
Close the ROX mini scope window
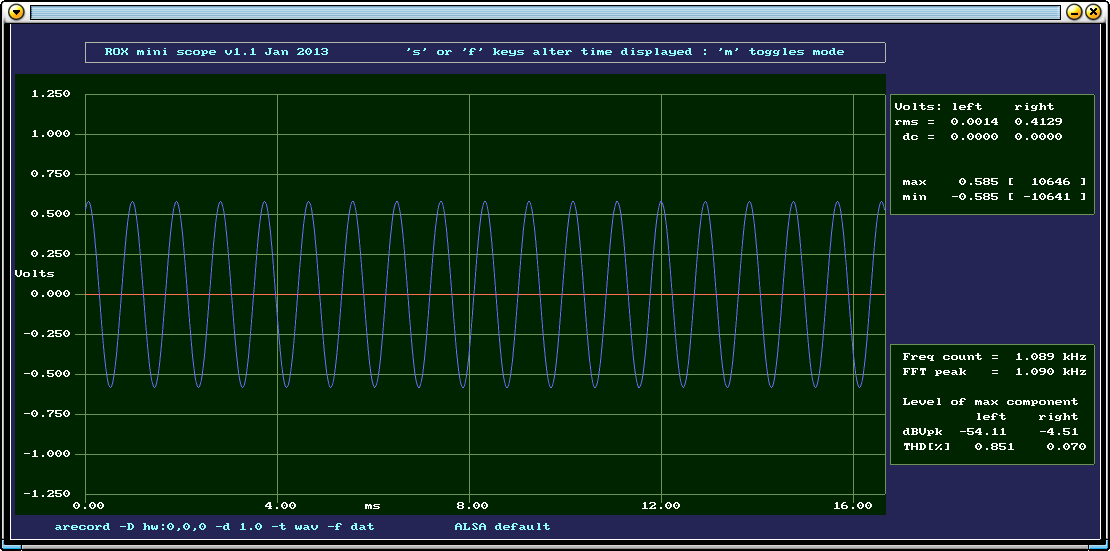[1093, 12]
